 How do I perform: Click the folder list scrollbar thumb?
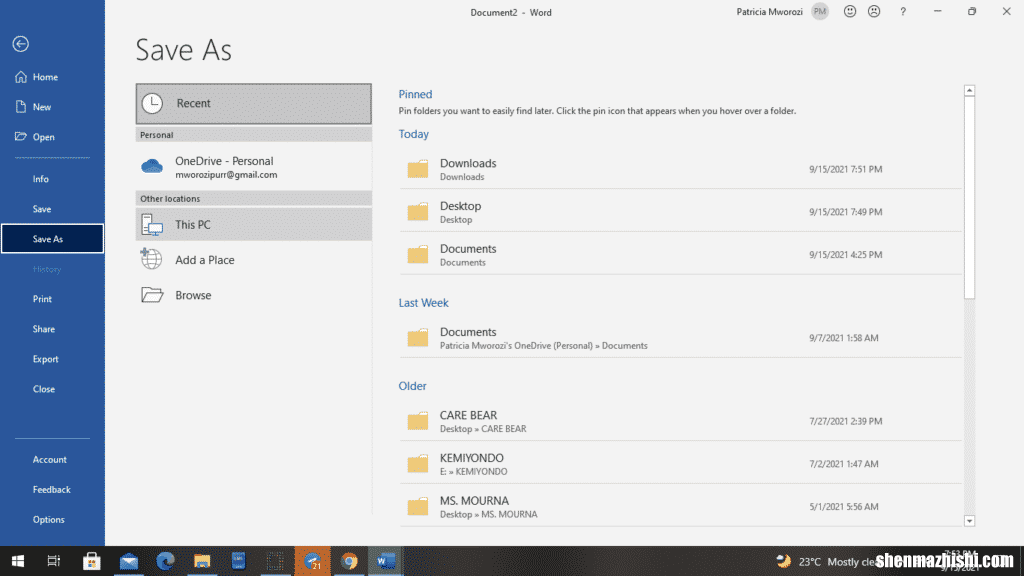[x=969, y=198]
